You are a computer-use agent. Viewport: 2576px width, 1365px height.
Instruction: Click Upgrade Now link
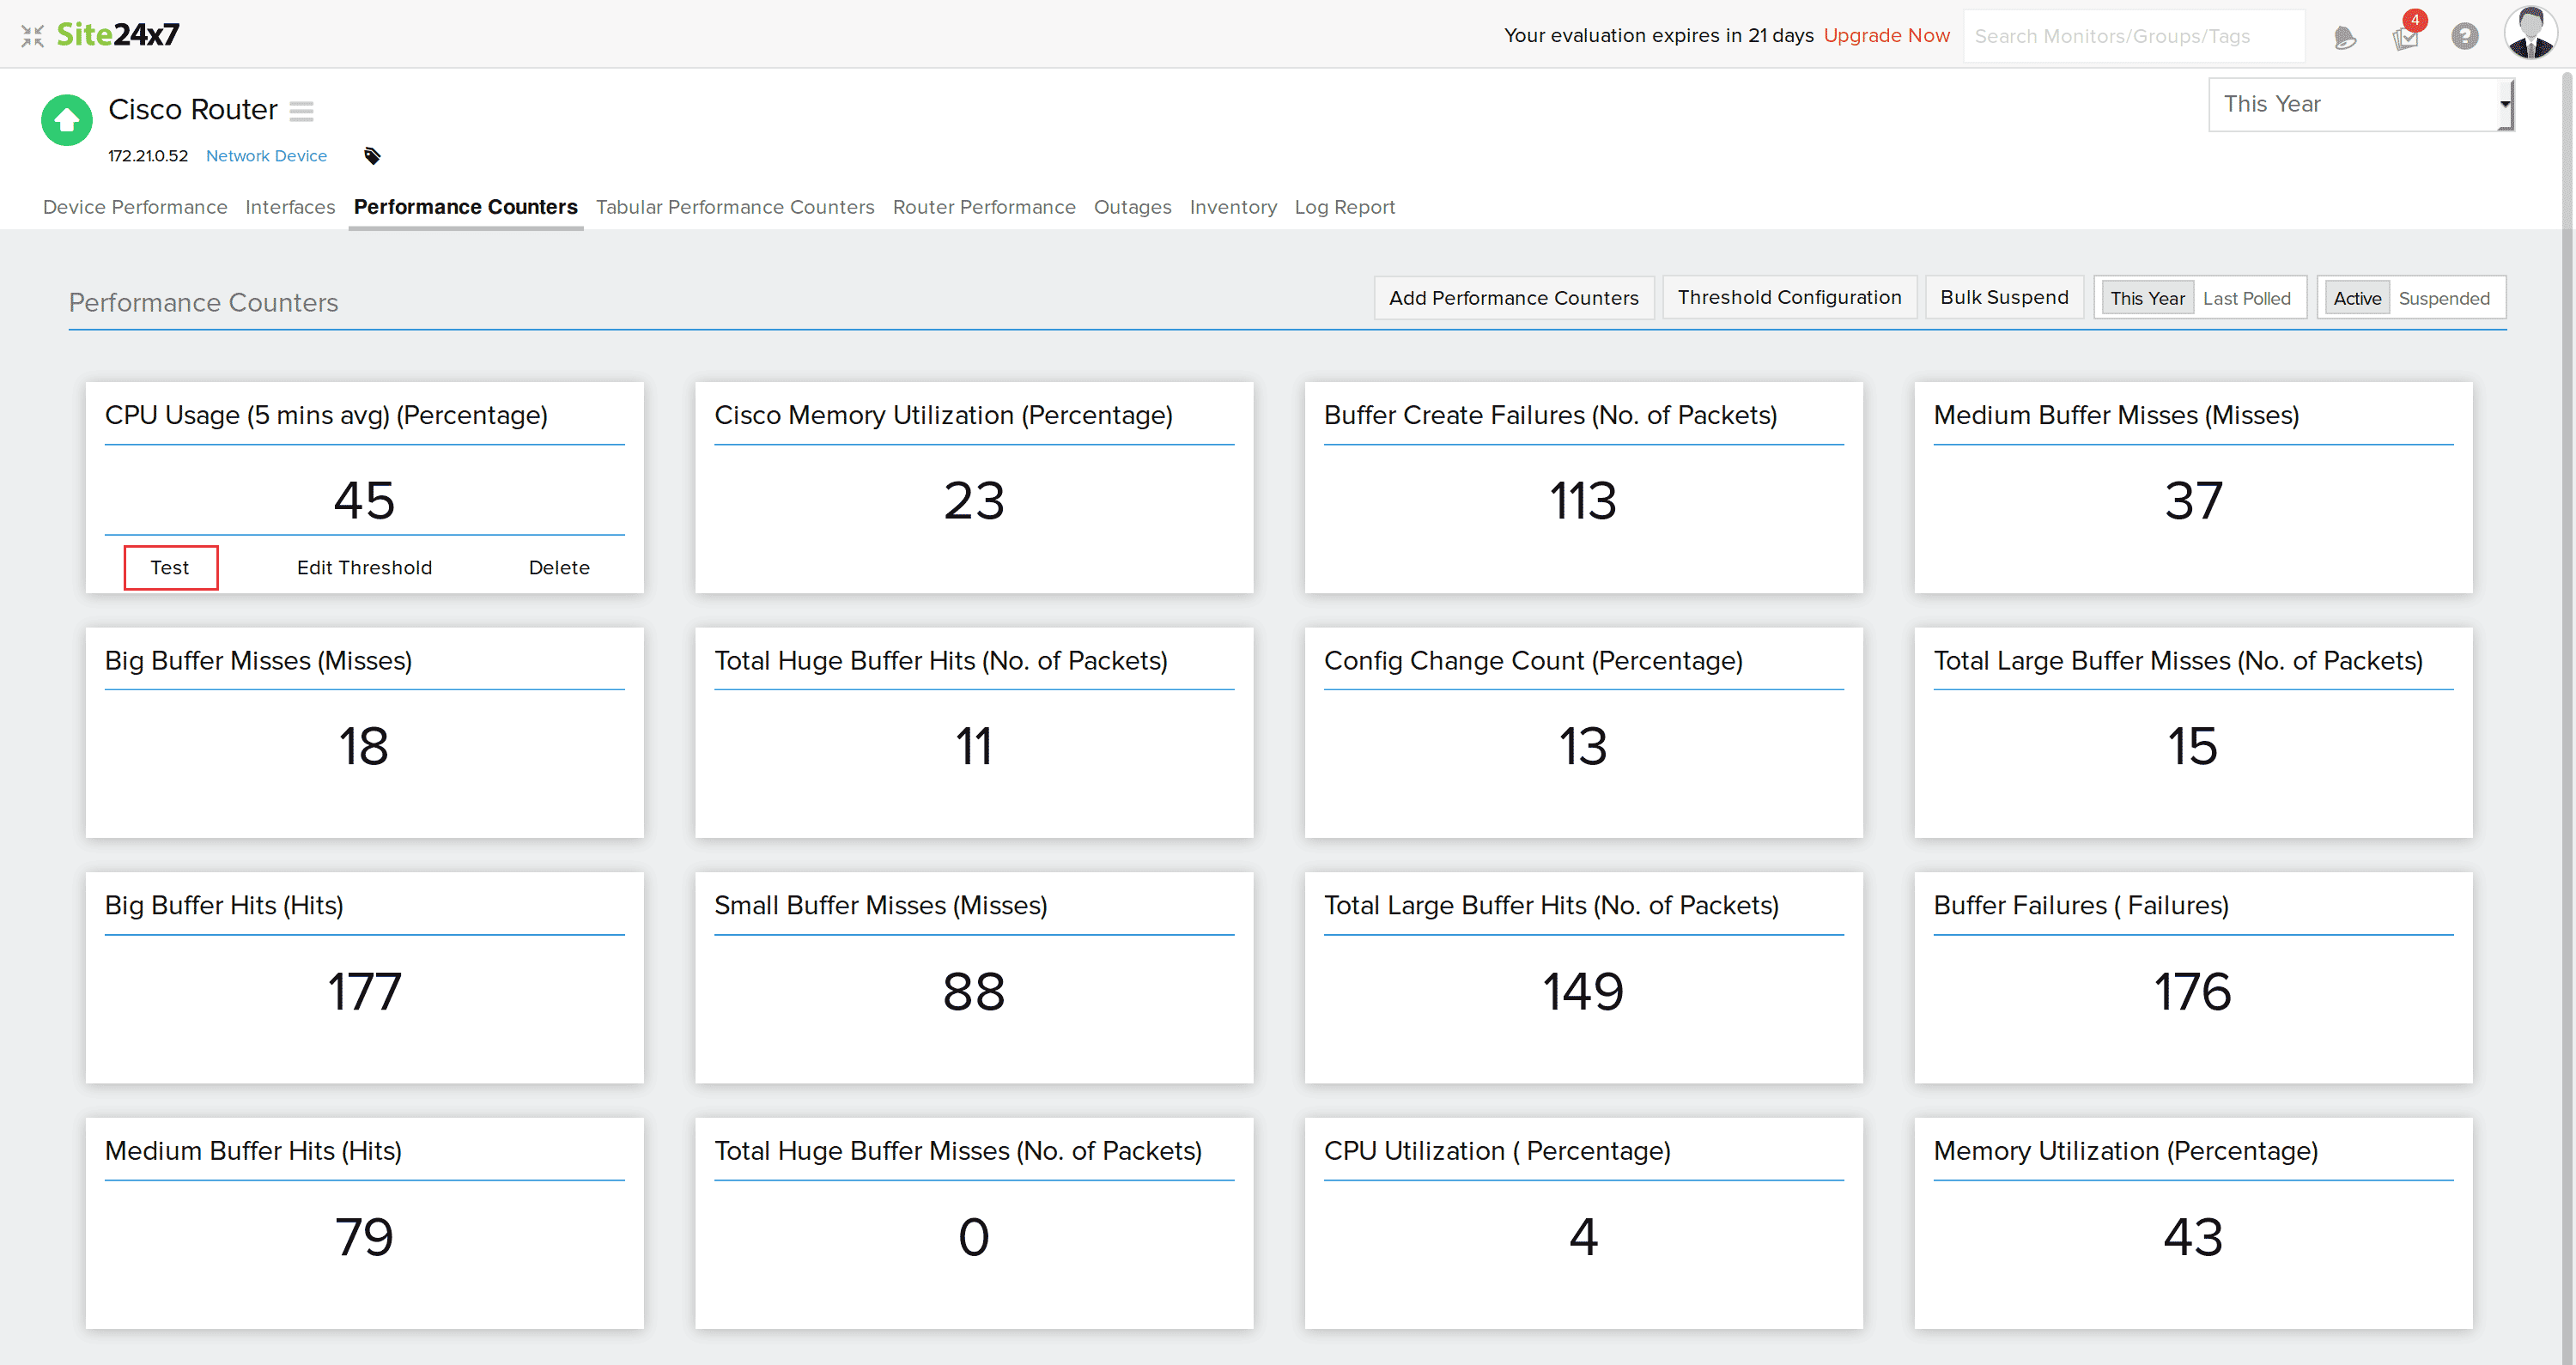1886,36
